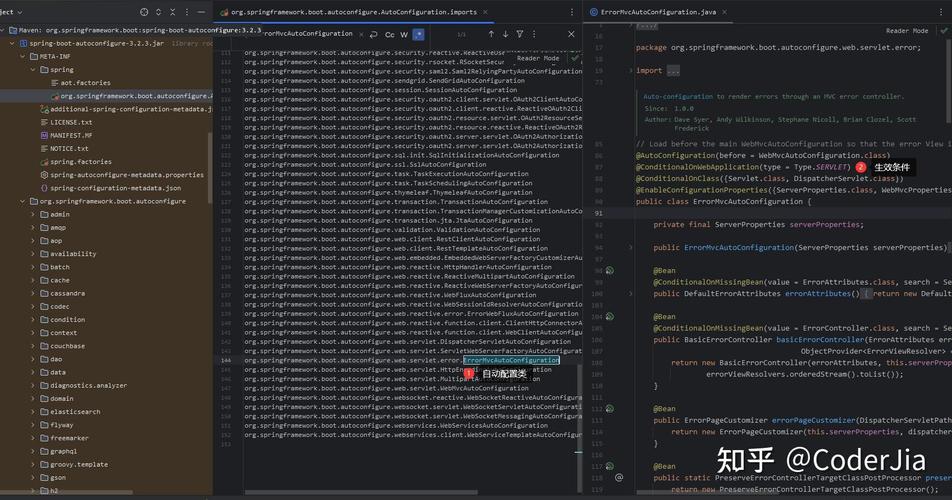Click the @ gutter icon on line 118
952x500 pixels.
(x=619, y=478)
